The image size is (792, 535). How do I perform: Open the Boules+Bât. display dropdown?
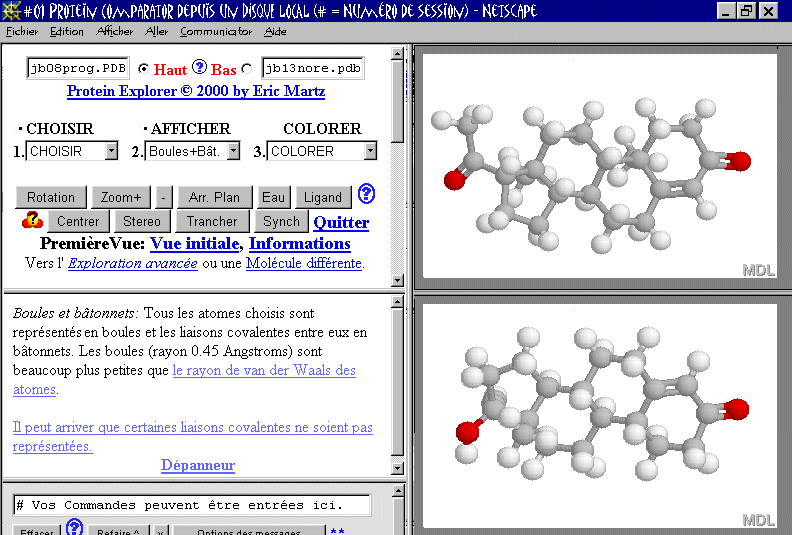click(192, 151)
